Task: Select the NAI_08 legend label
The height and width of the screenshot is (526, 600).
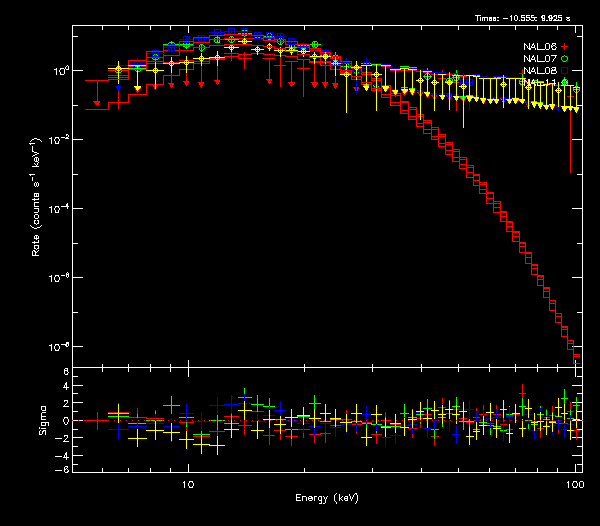Action: pos(538,71)
